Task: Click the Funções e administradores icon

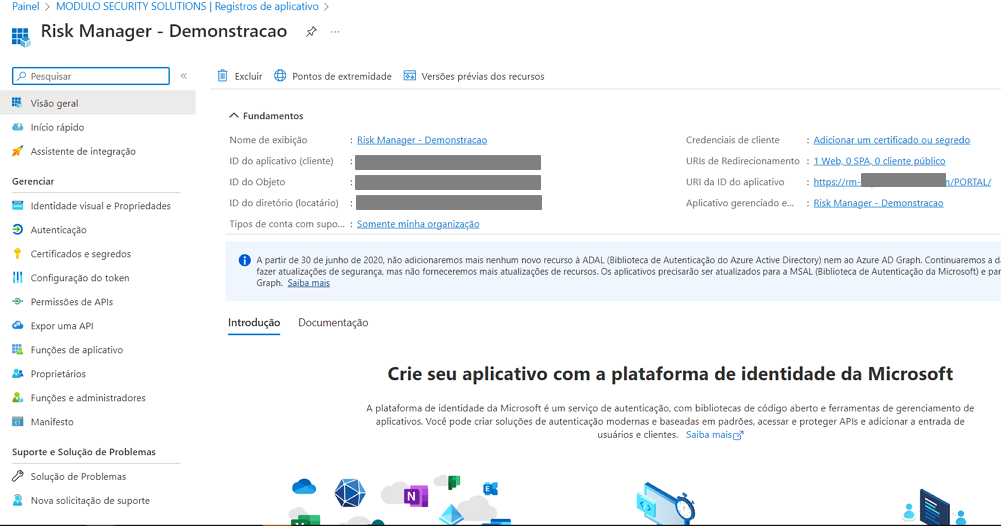Action: coord(17,398)
